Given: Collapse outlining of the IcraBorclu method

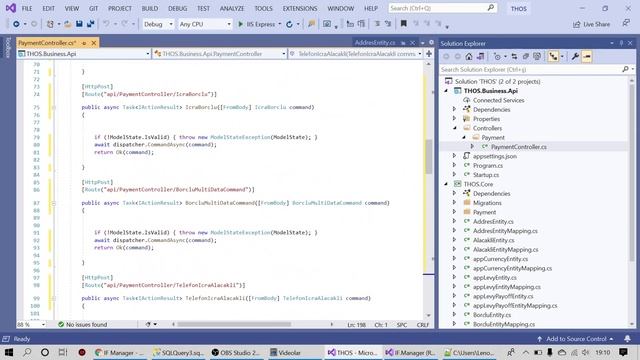Looking at the screenshot, I should (x=53, y=107).
